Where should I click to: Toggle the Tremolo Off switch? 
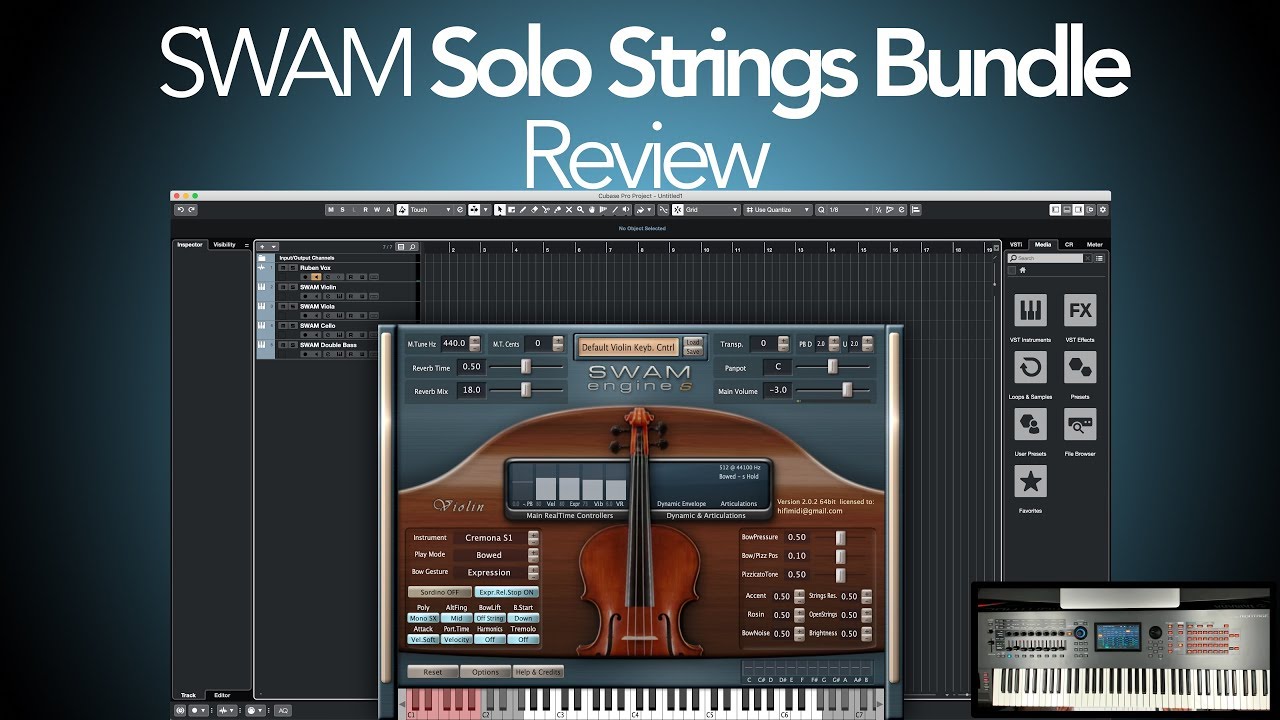pos(523,639)
